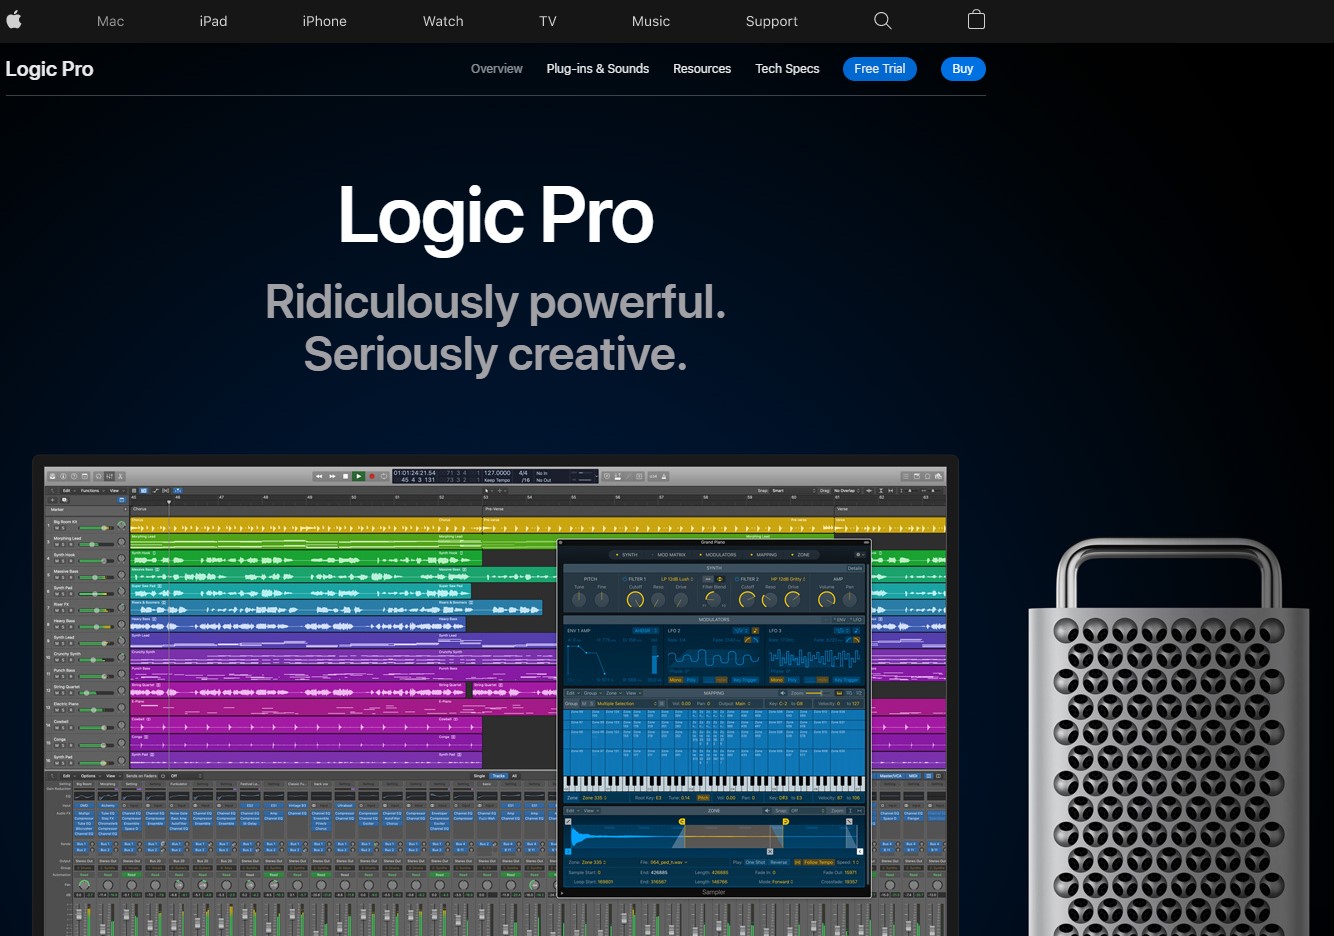Image resolution: width=1334 pixels, height=936 pixels.
Task: Switch to Tech Specs tab
Action: (x=787, y=69)
